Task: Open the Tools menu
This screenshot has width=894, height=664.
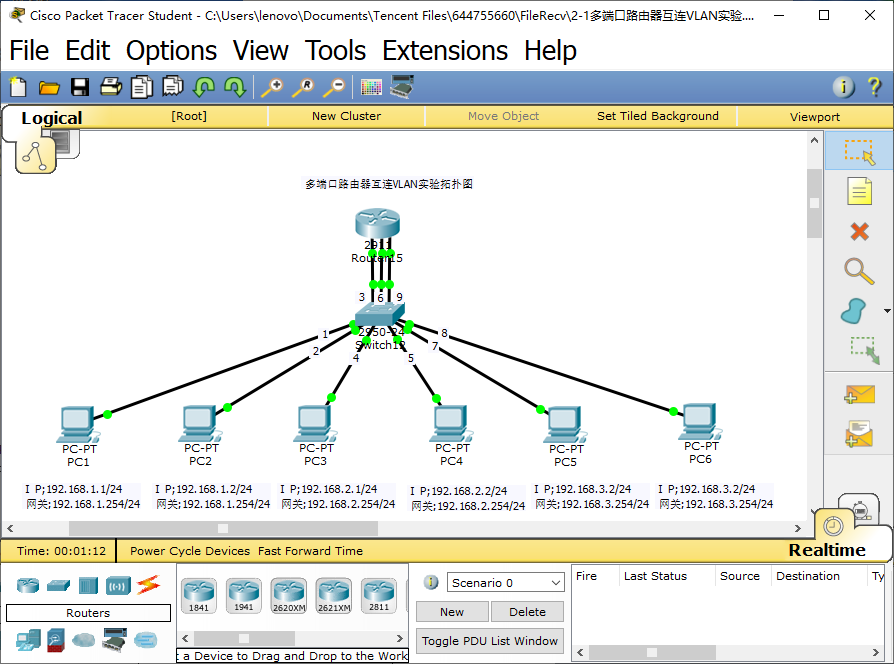Action: point(335,51)
